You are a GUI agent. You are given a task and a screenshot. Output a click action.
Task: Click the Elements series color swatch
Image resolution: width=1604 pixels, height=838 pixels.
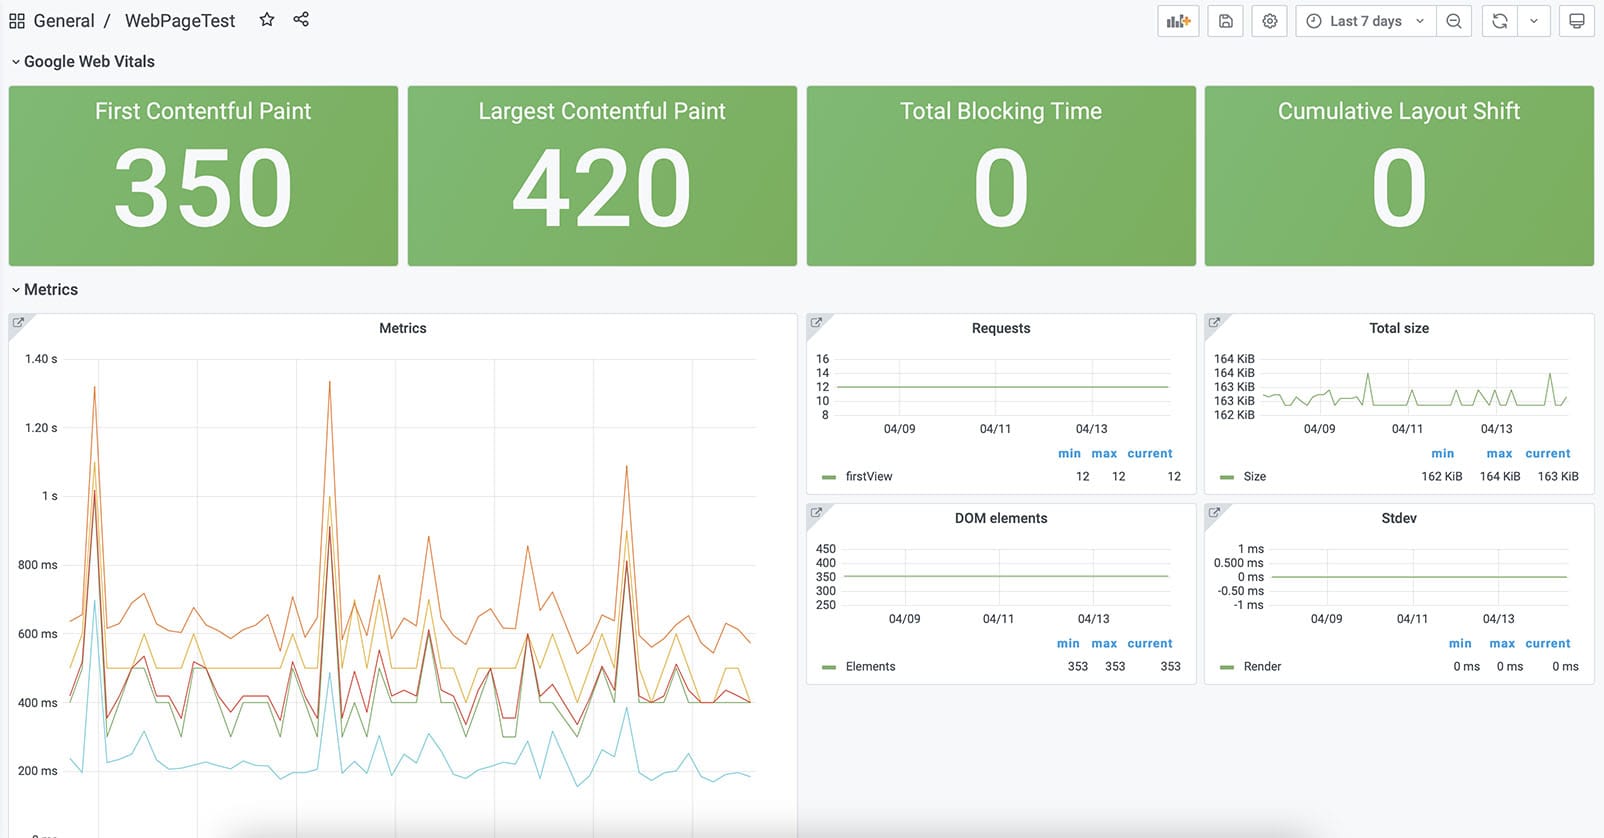tap(828, 667)
